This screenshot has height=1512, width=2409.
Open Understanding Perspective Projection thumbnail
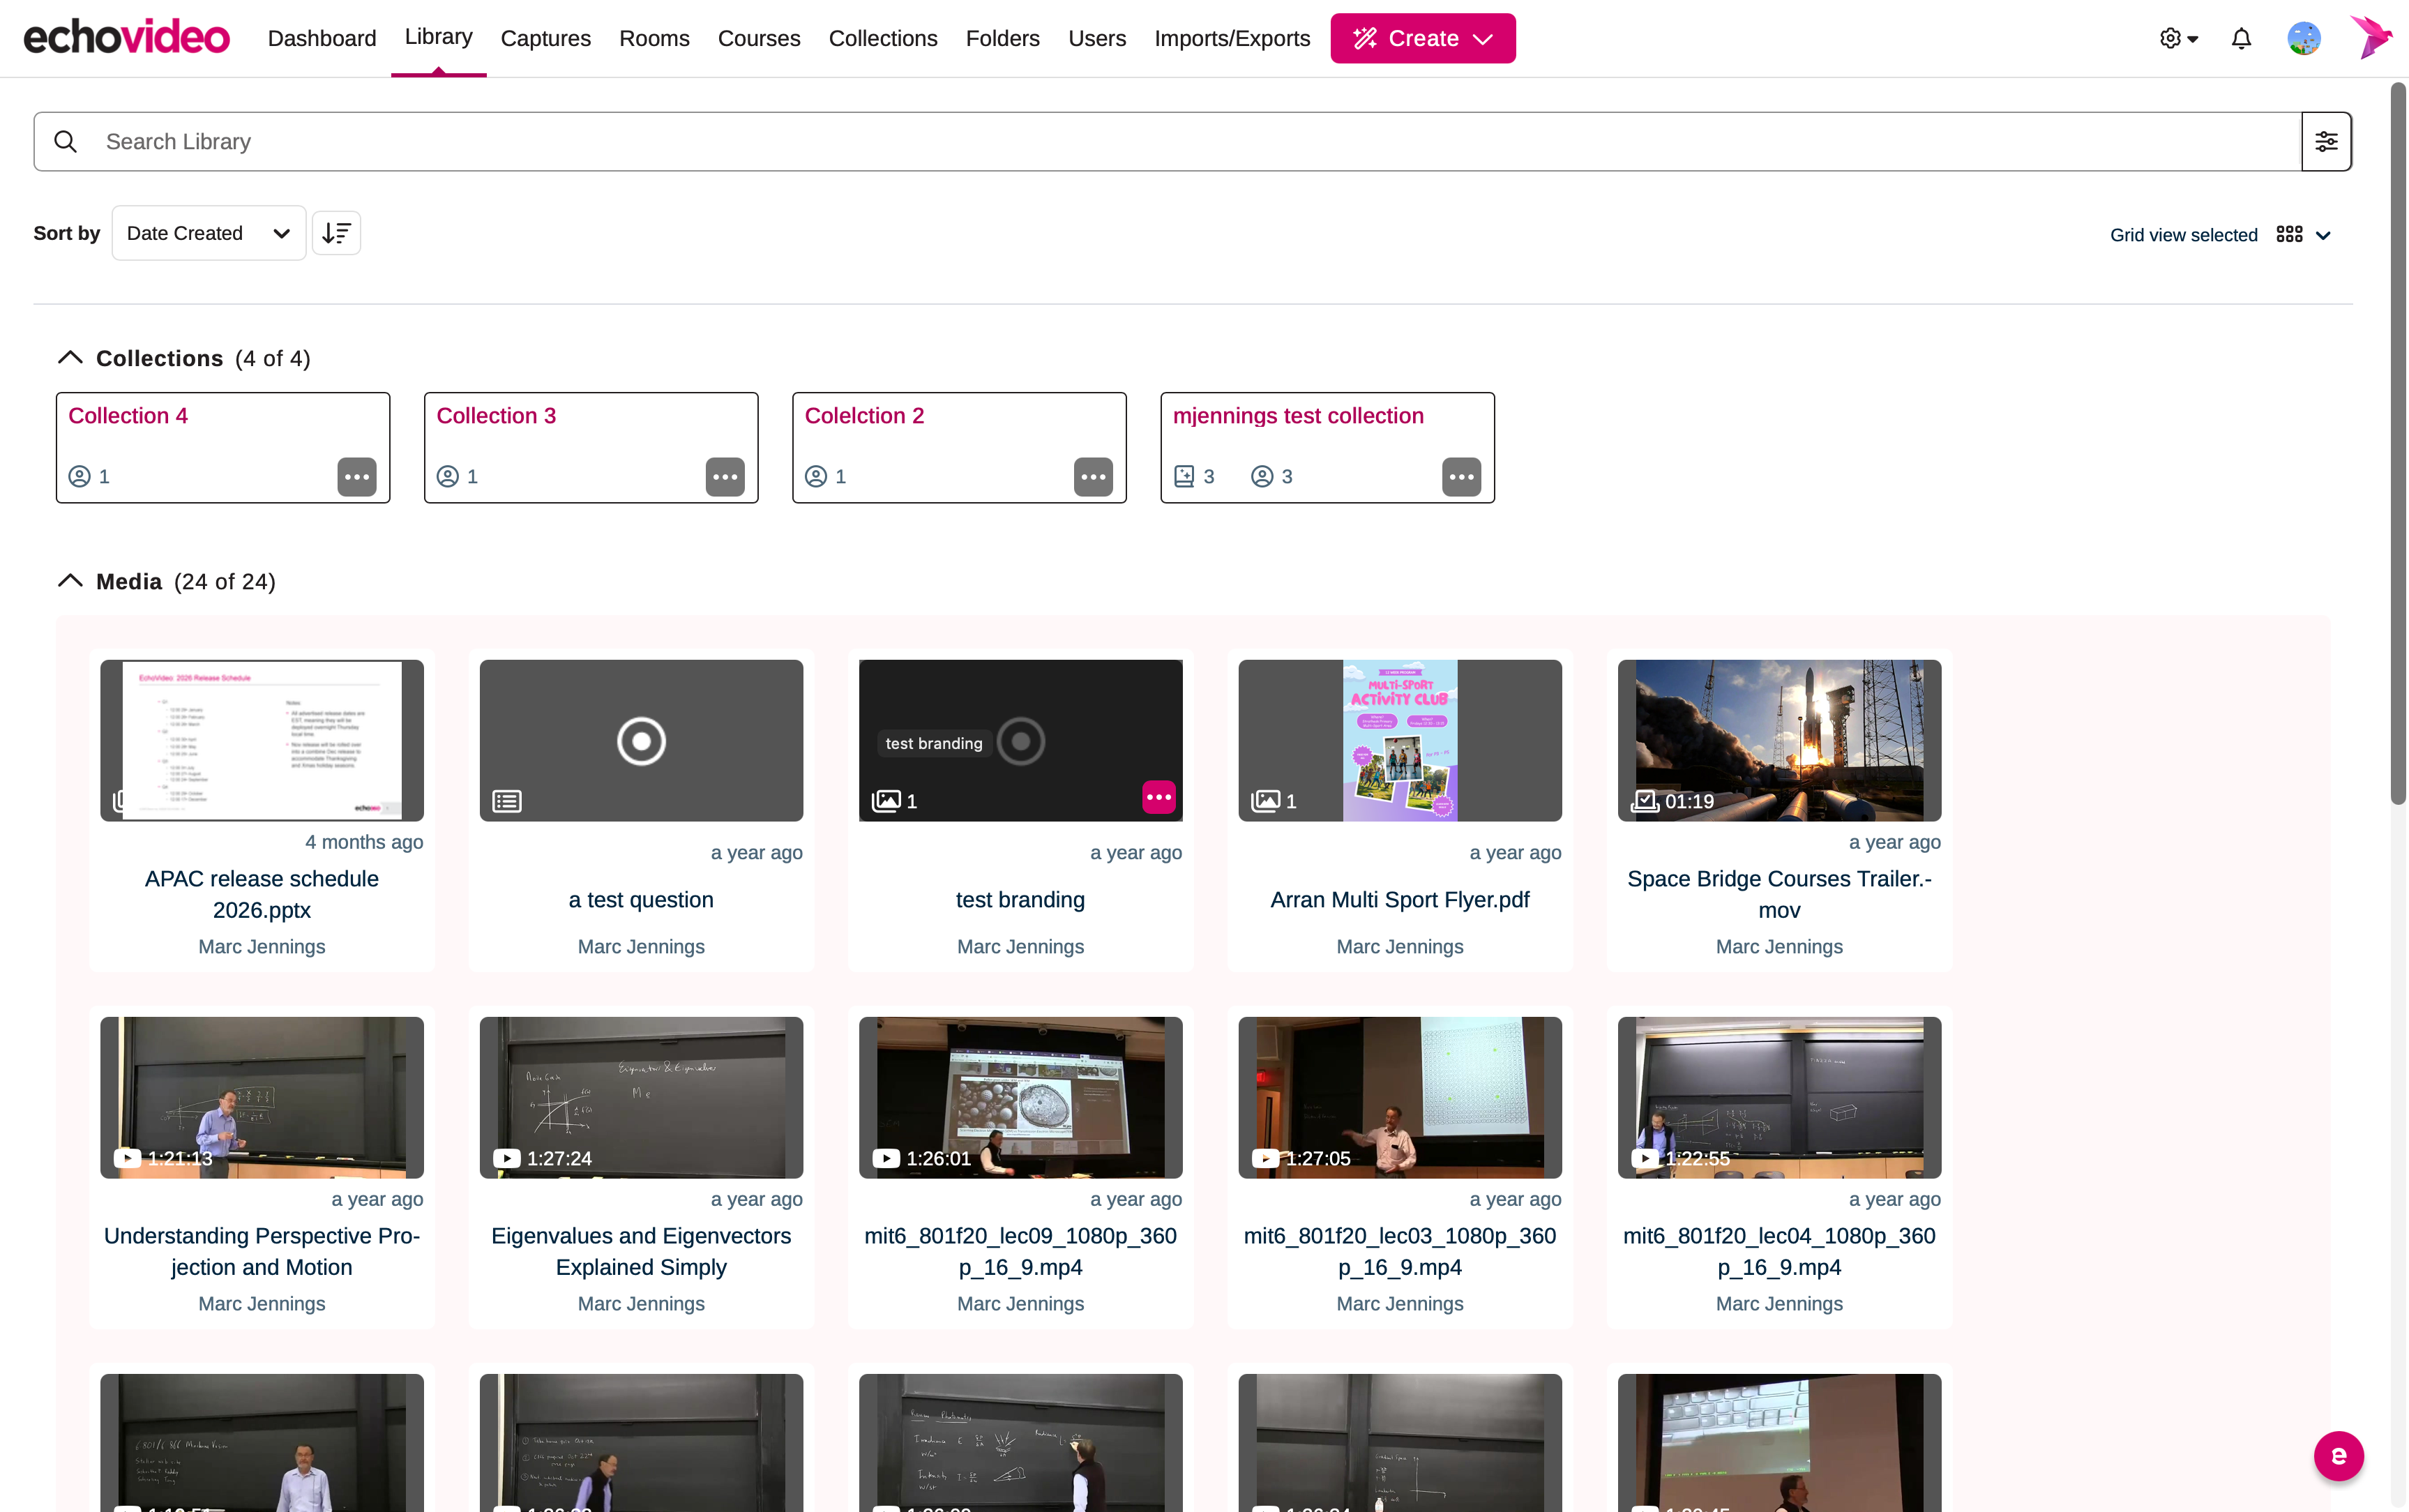coord(262,1097)
